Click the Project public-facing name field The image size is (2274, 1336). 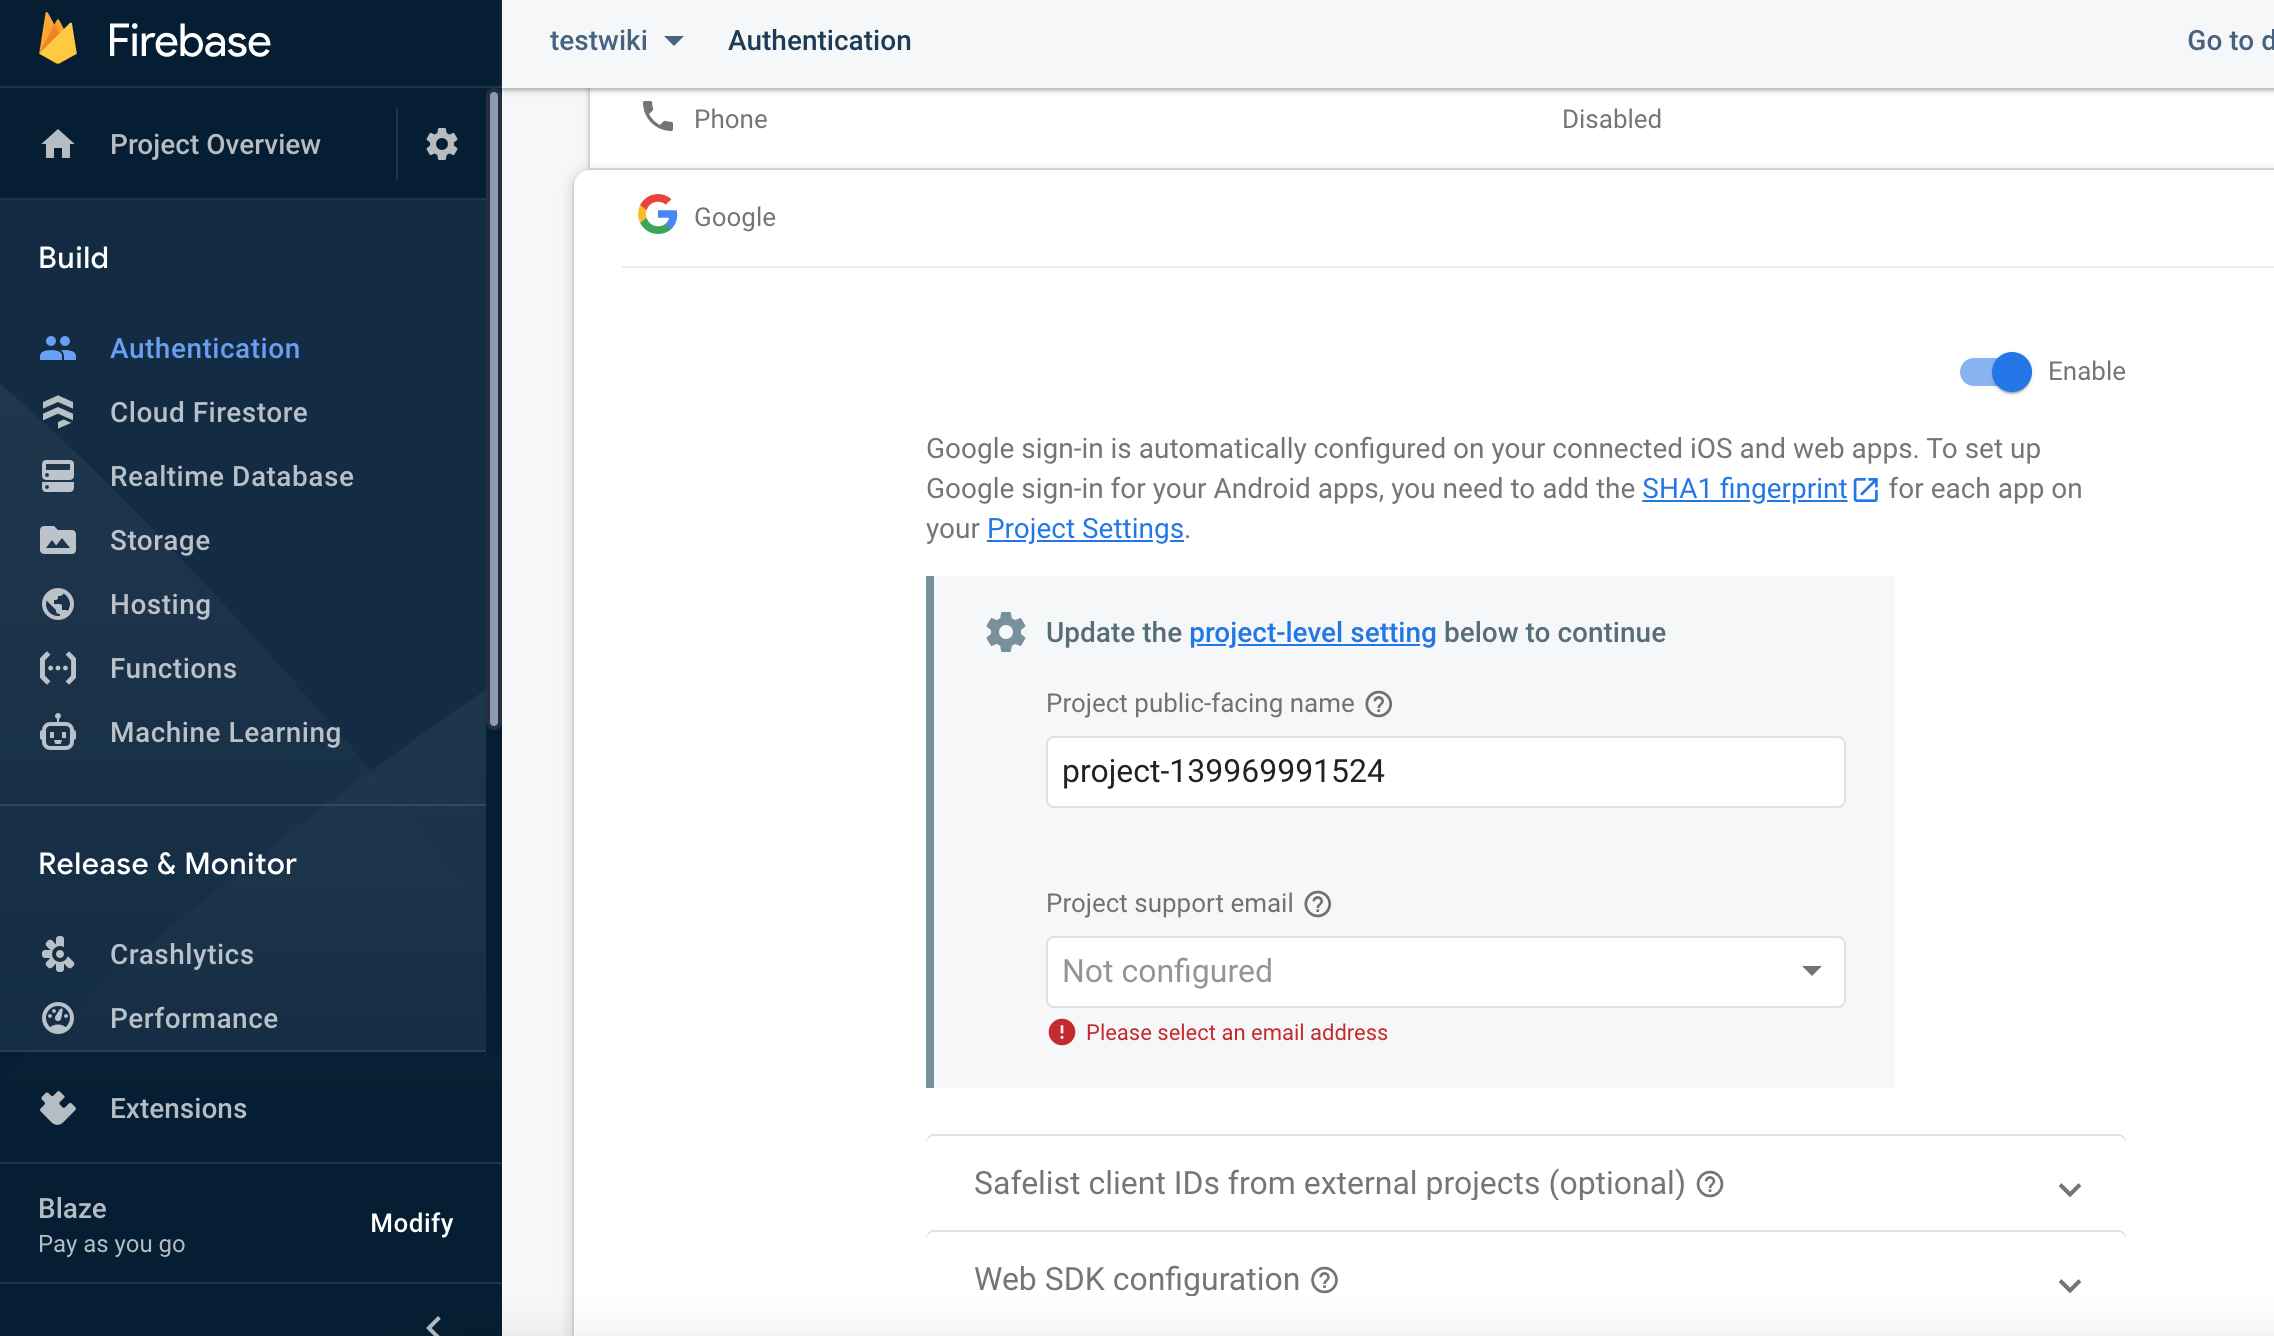[x=1445, y=772]
